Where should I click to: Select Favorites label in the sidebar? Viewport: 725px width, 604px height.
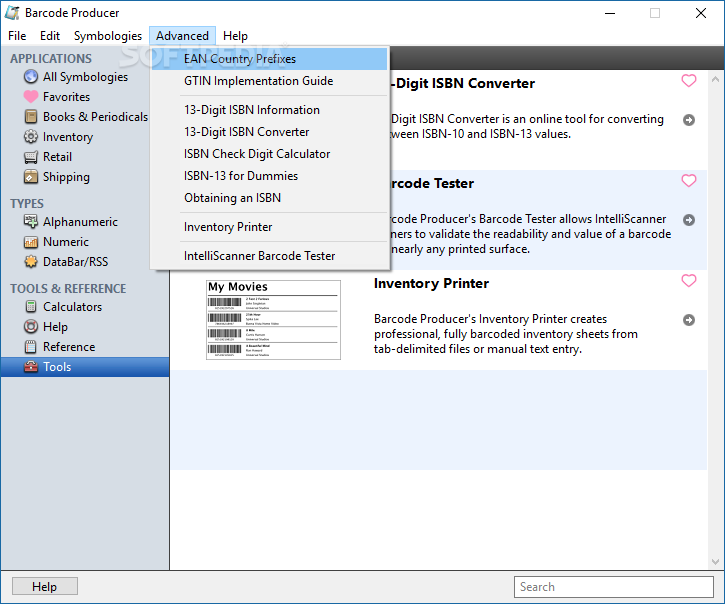click(x=66, y=97)
